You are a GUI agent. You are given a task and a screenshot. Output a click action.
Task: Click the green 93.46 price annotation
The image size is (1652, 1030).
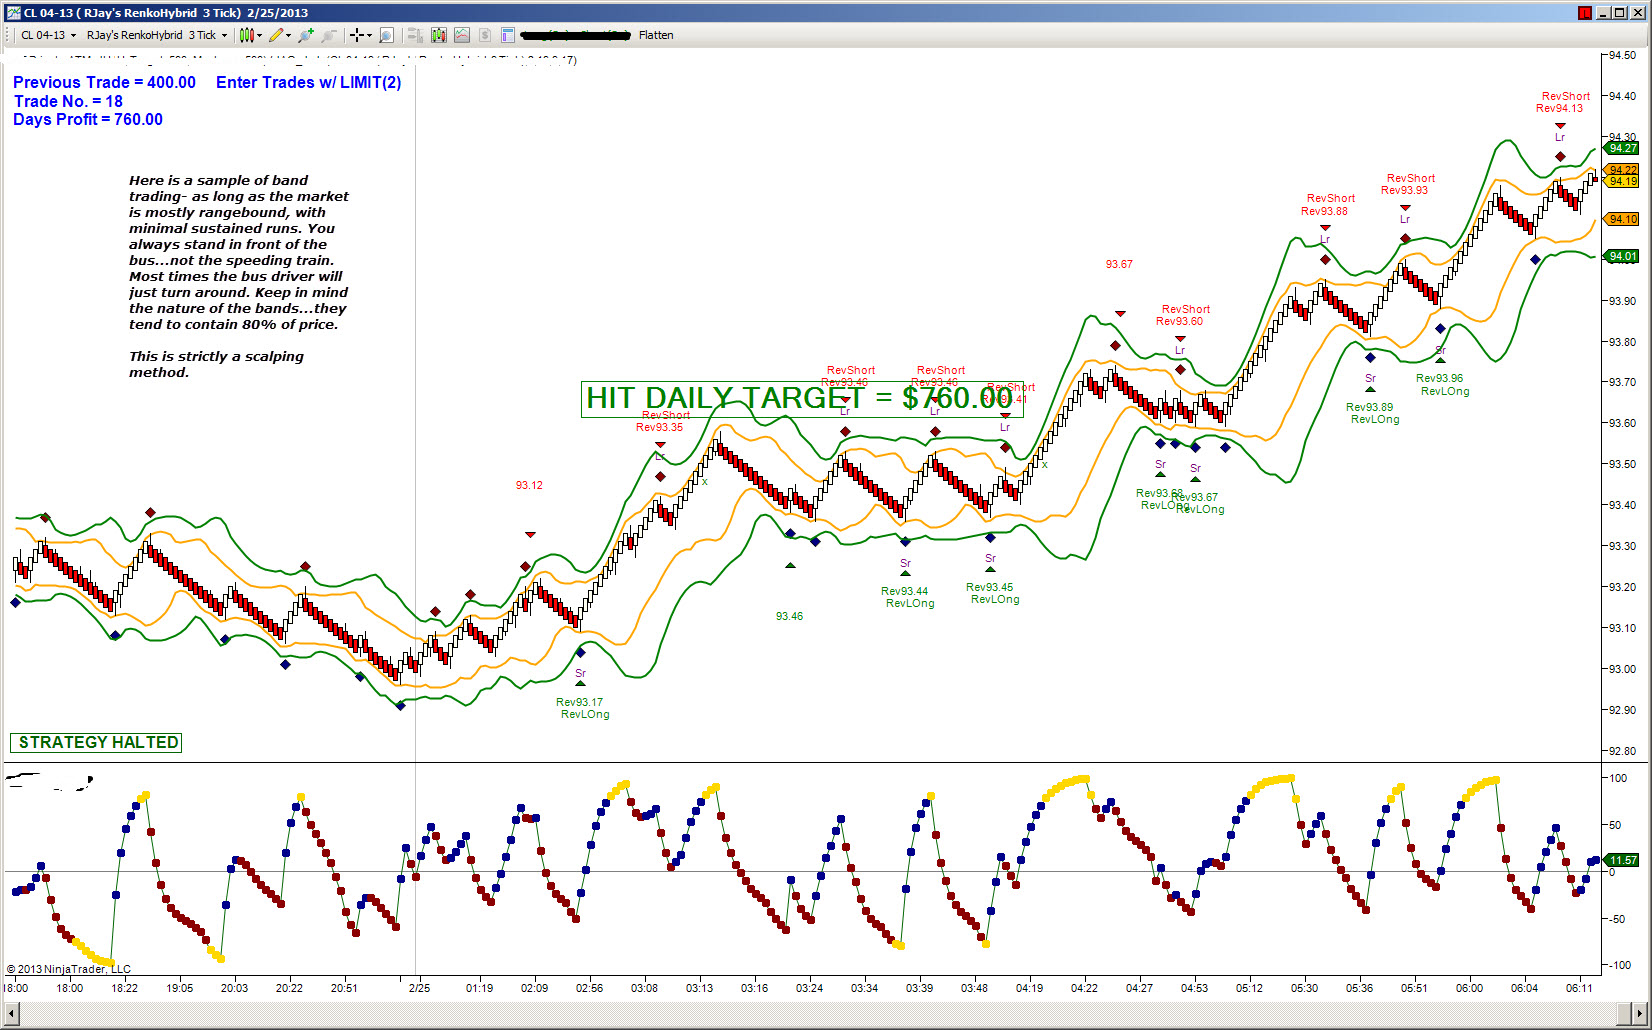789,616
